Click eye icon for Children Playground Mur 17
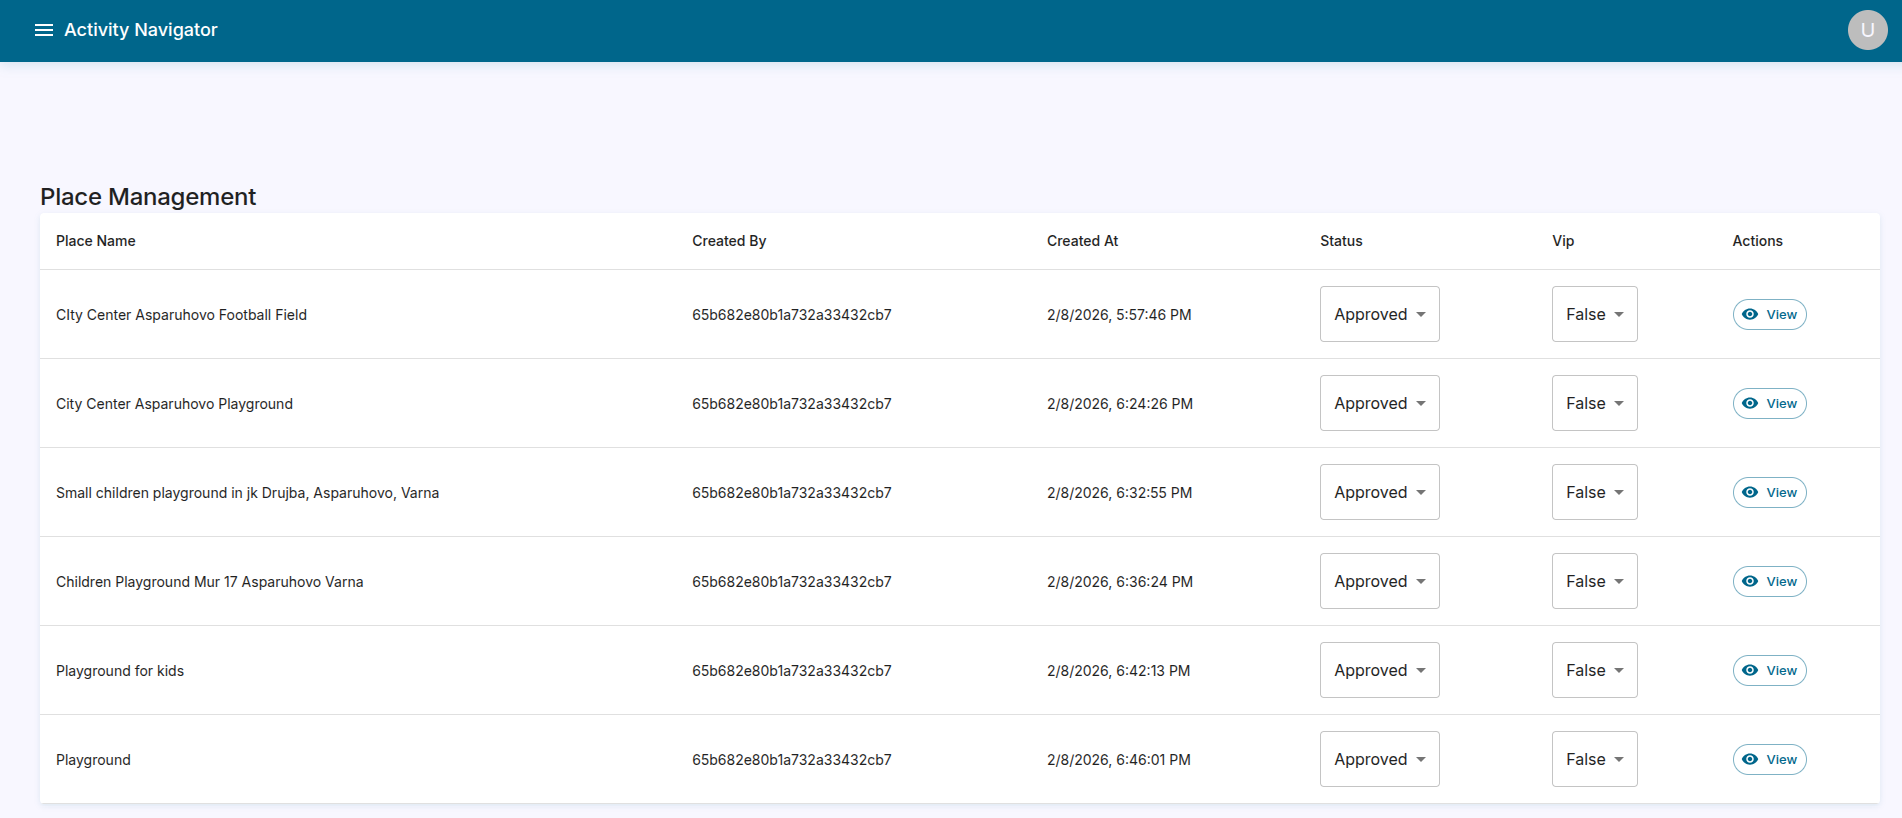Screen dimensions: 1902x818 1750,581
